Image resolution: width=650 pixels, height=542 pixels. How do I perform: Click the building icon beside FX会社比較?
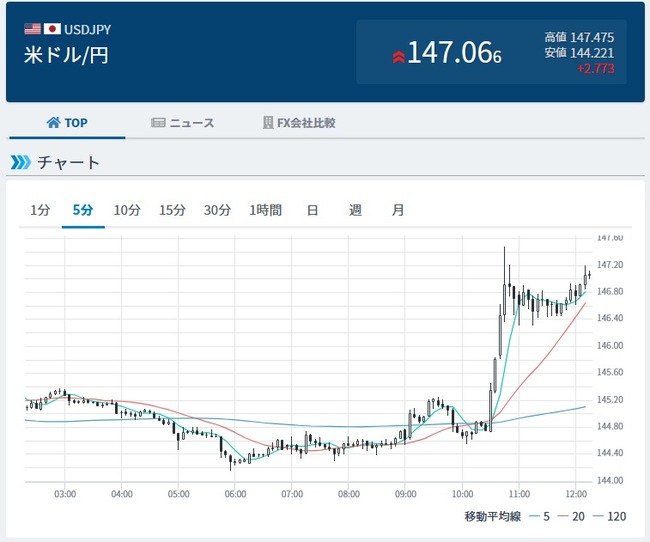coord(268,123)
